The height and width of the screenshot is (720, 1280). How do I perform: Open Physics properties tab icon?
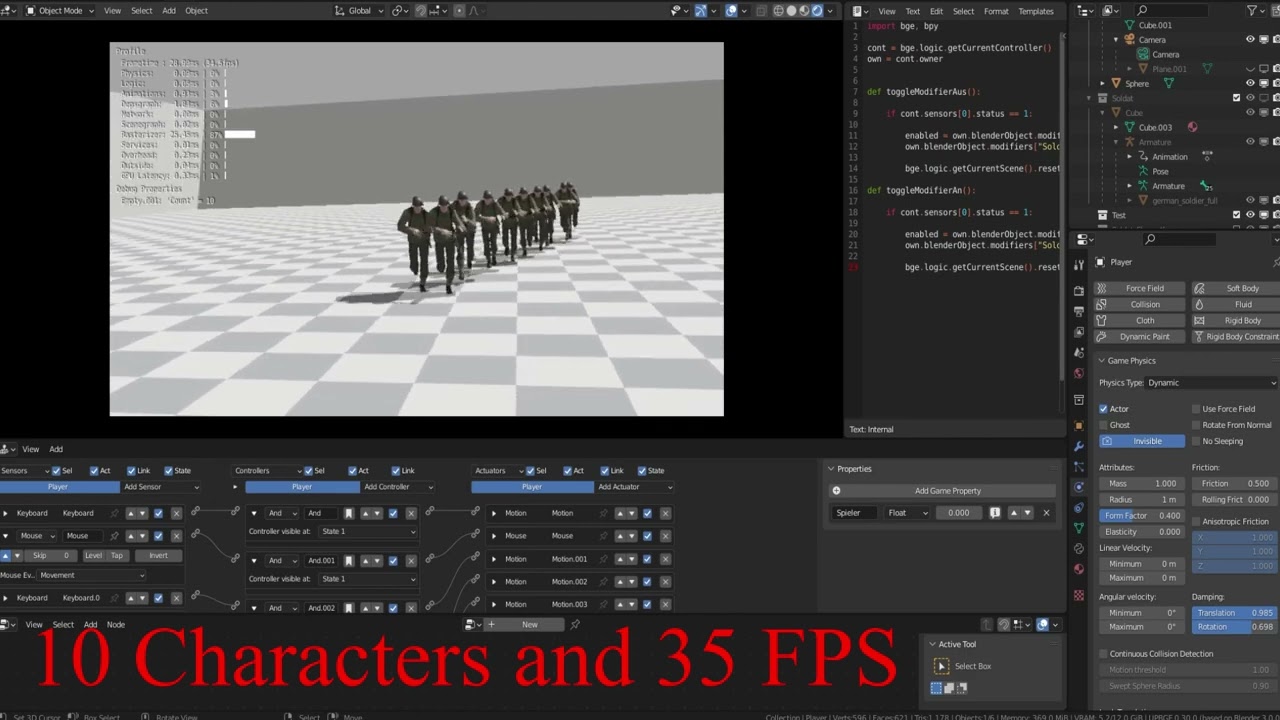coord(1079,486)
